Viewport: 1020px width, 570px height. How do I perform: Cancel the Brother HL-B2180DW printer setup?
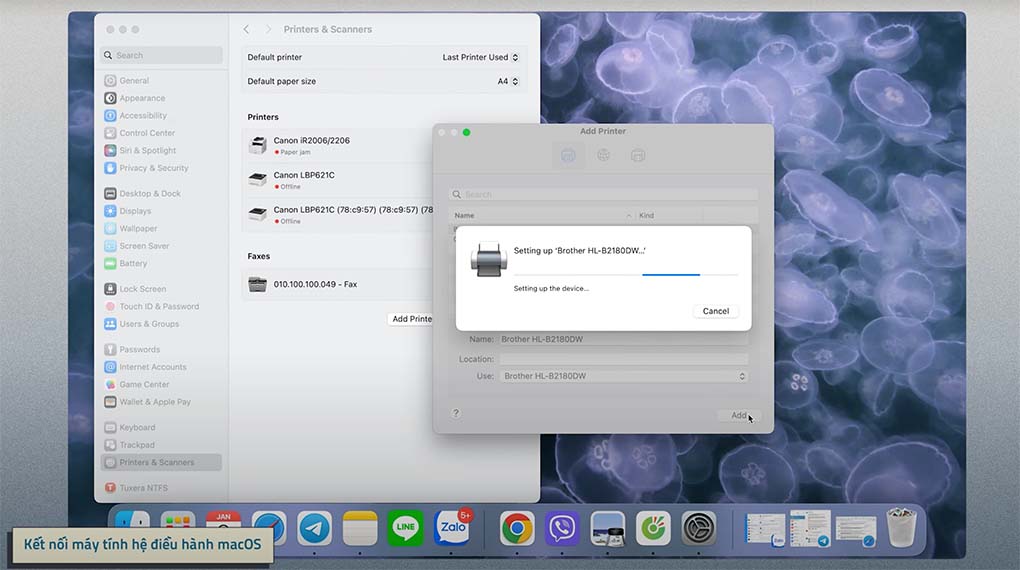(x=715, y=311)
